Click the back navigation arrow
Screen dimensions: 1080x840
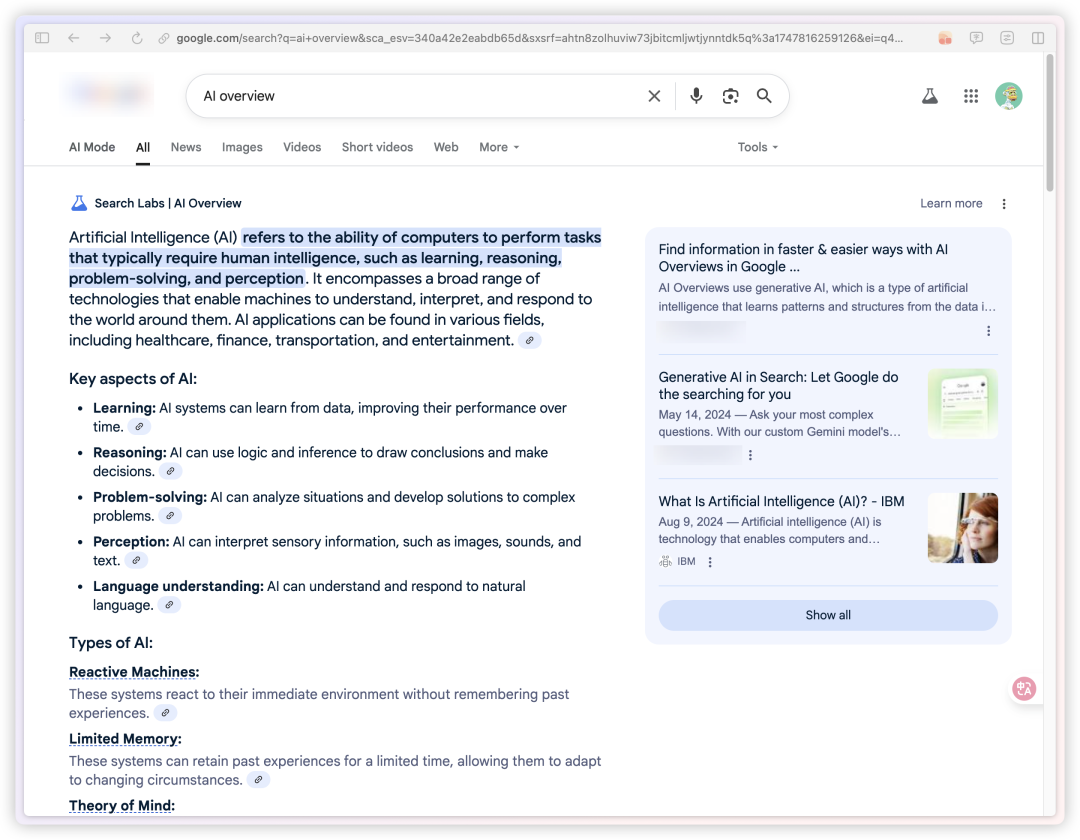[74, 38]
